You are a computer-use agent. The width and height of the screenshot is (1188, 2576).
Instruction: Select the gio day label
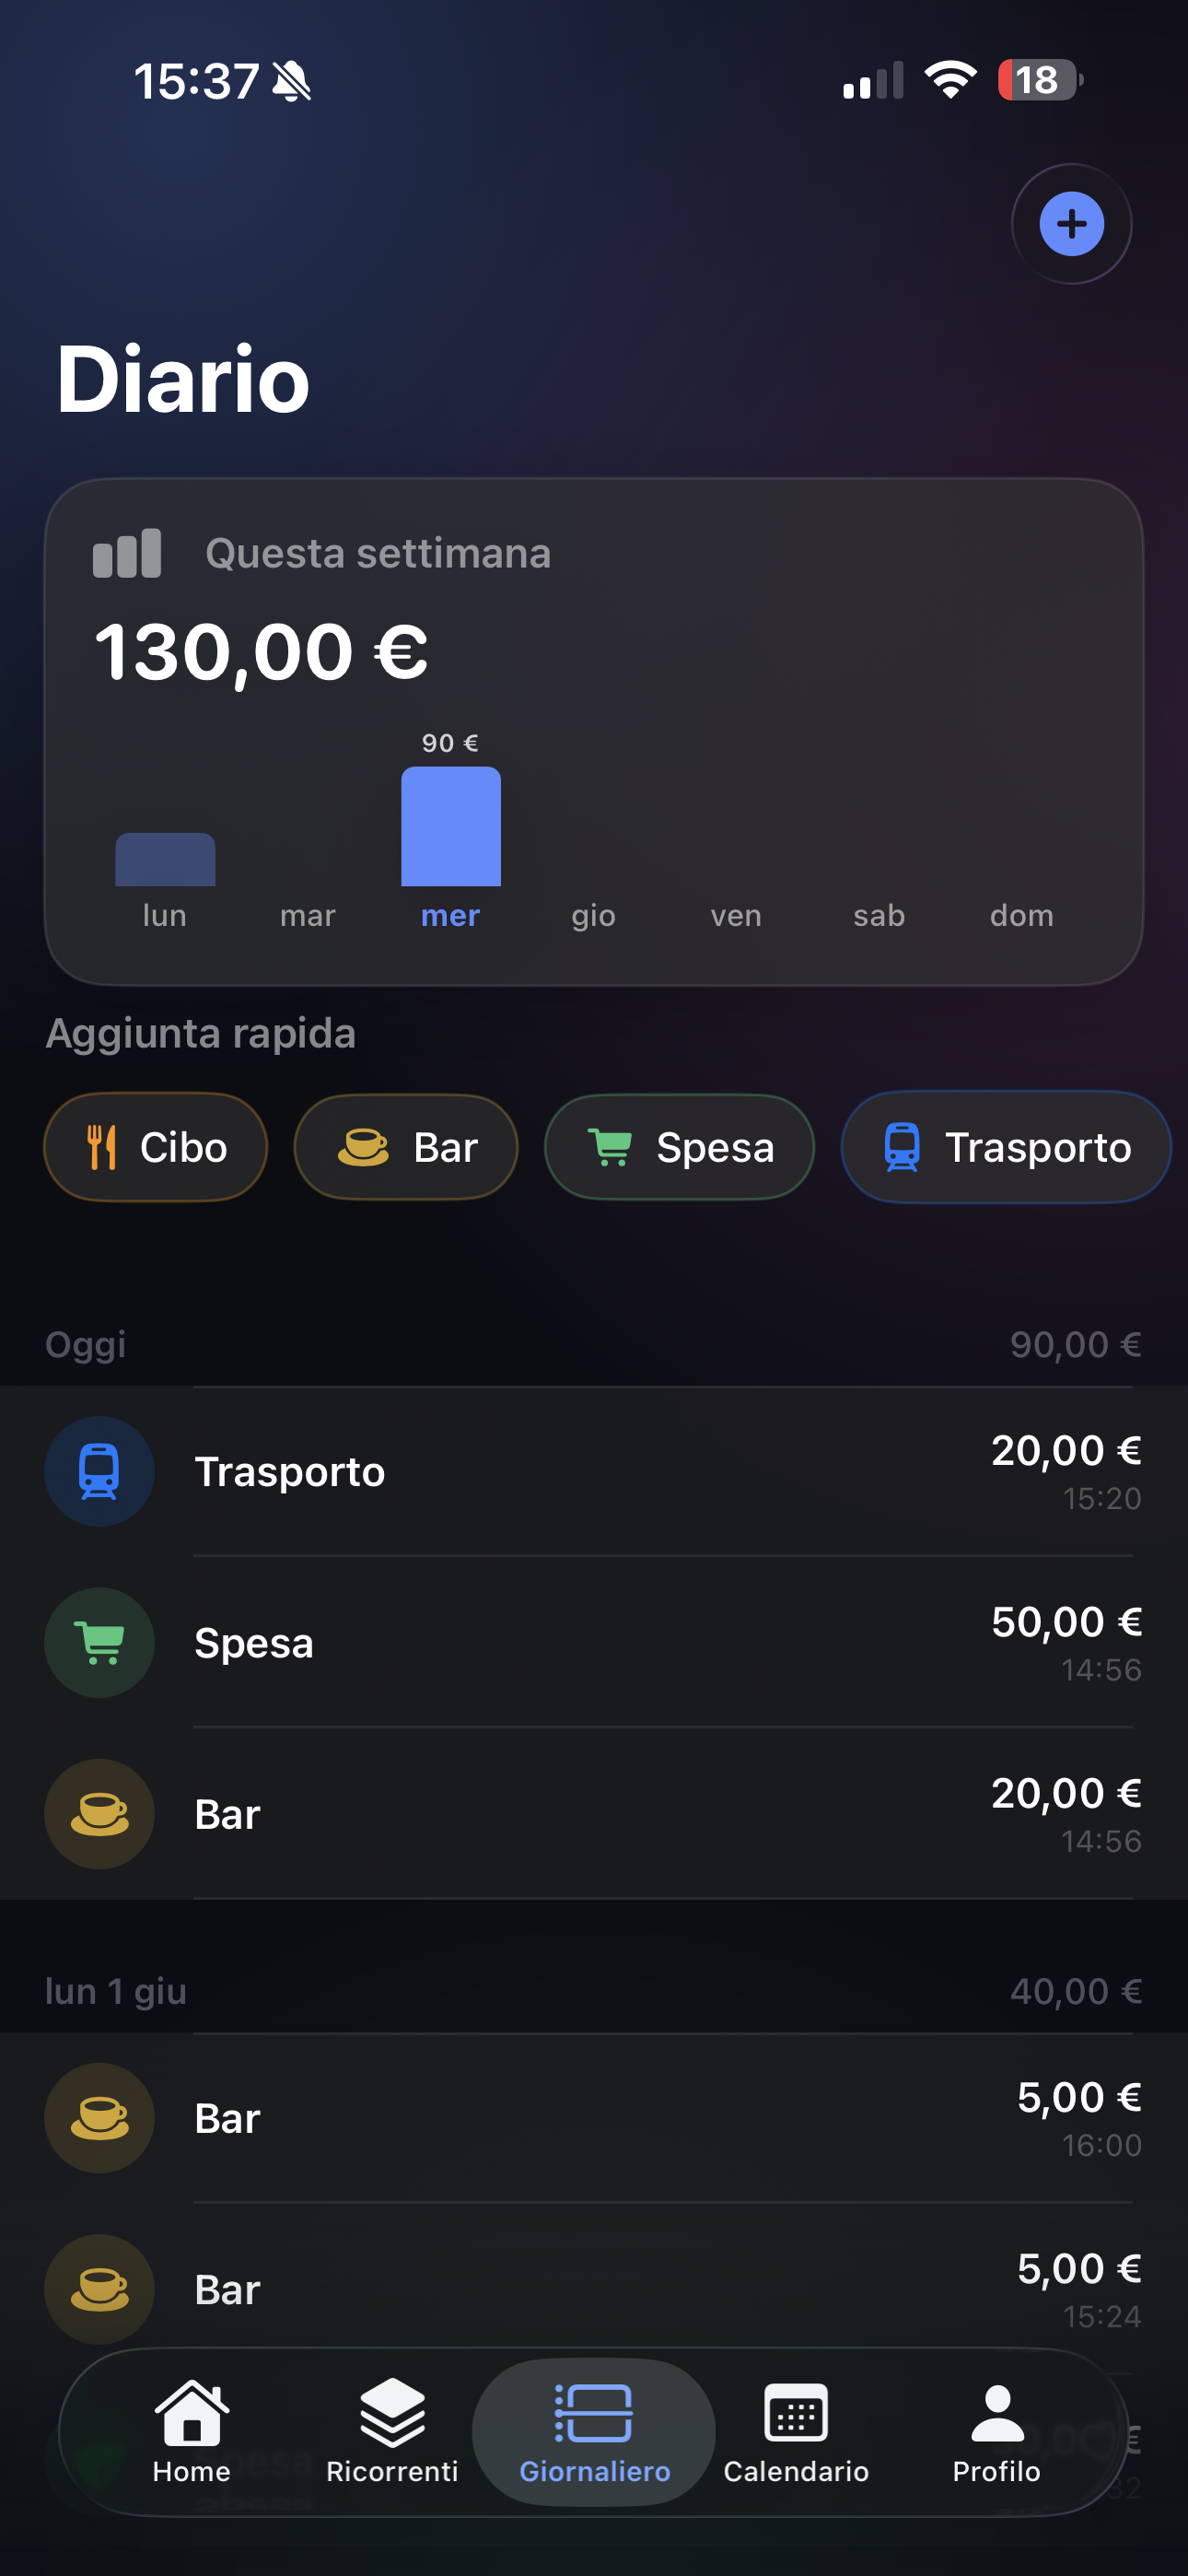(x=594, y=915)
